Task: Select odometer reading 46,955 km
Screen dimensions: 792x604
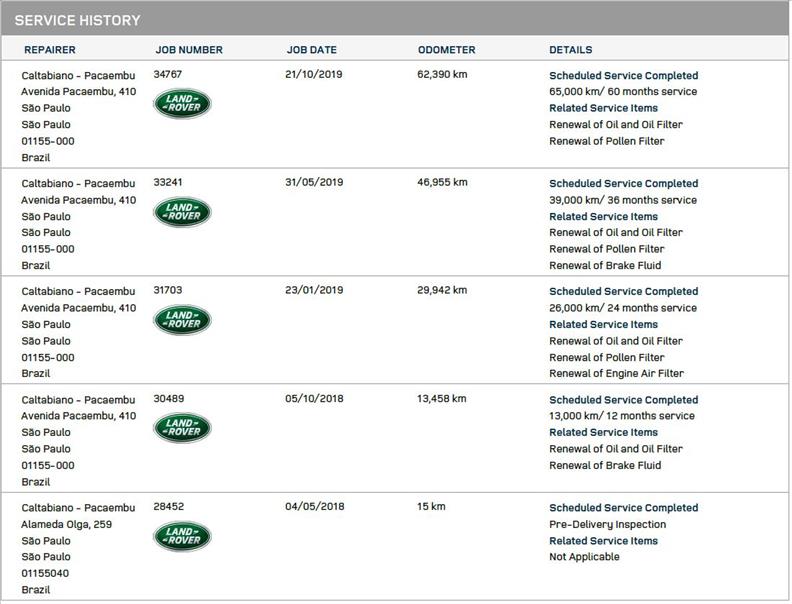Action: click(x=441, y=183)
